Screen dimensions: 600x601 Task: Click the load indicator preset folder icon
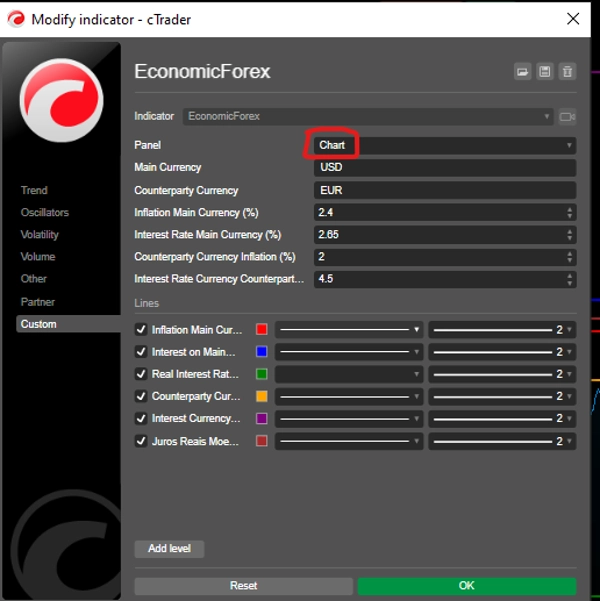click(x=522, y=71)
